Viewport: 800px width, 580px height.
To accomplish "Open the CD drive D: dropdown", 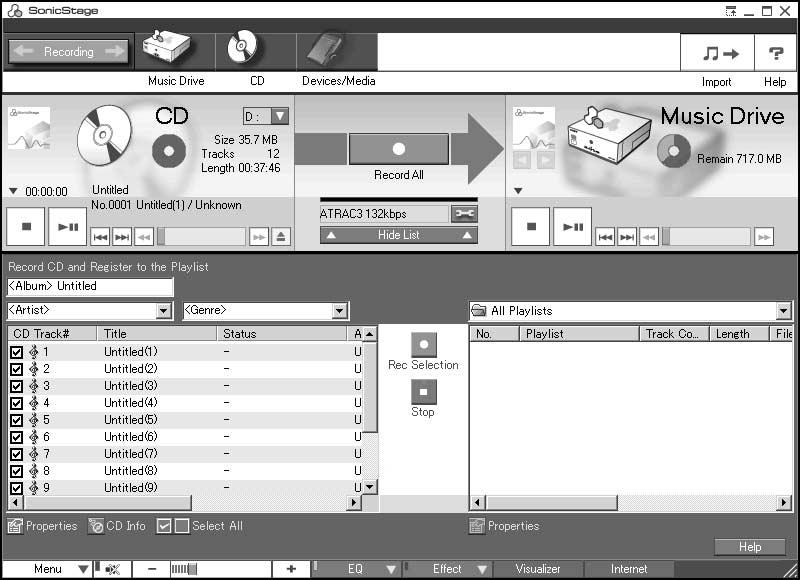I will (280, 116).
